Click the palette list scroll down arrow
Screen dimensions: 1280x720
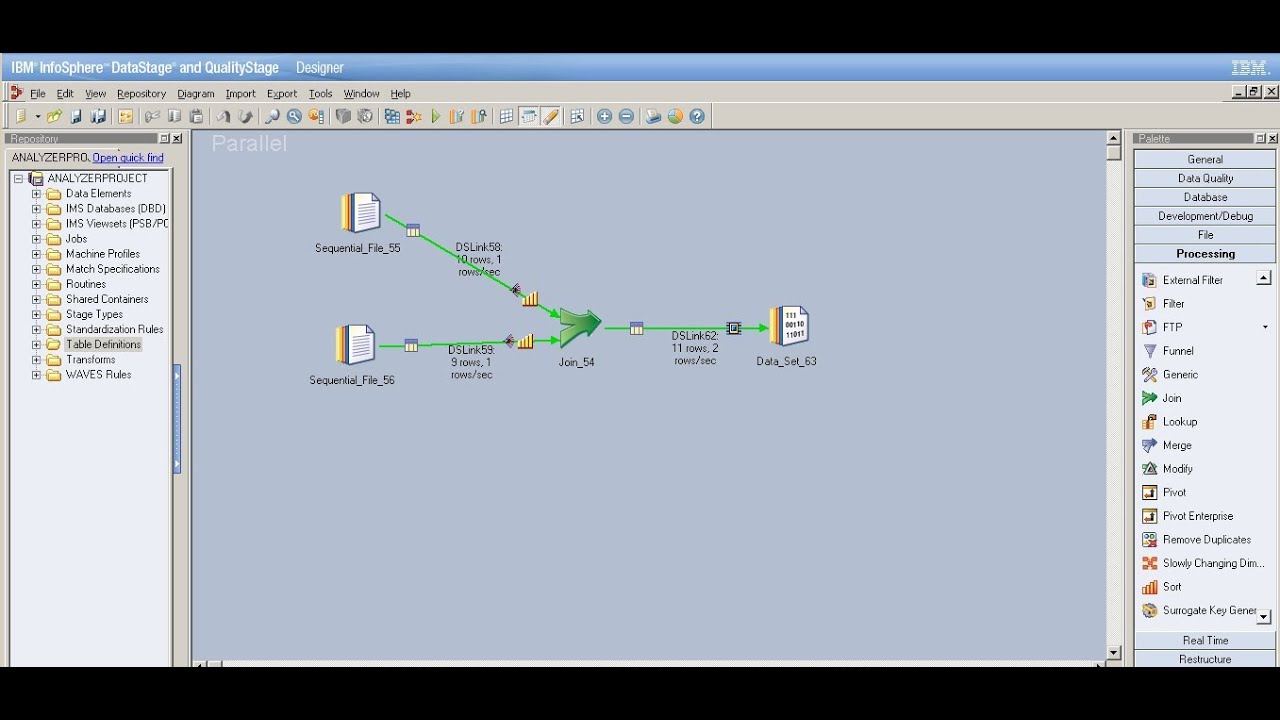click(x=1264, y=618)
